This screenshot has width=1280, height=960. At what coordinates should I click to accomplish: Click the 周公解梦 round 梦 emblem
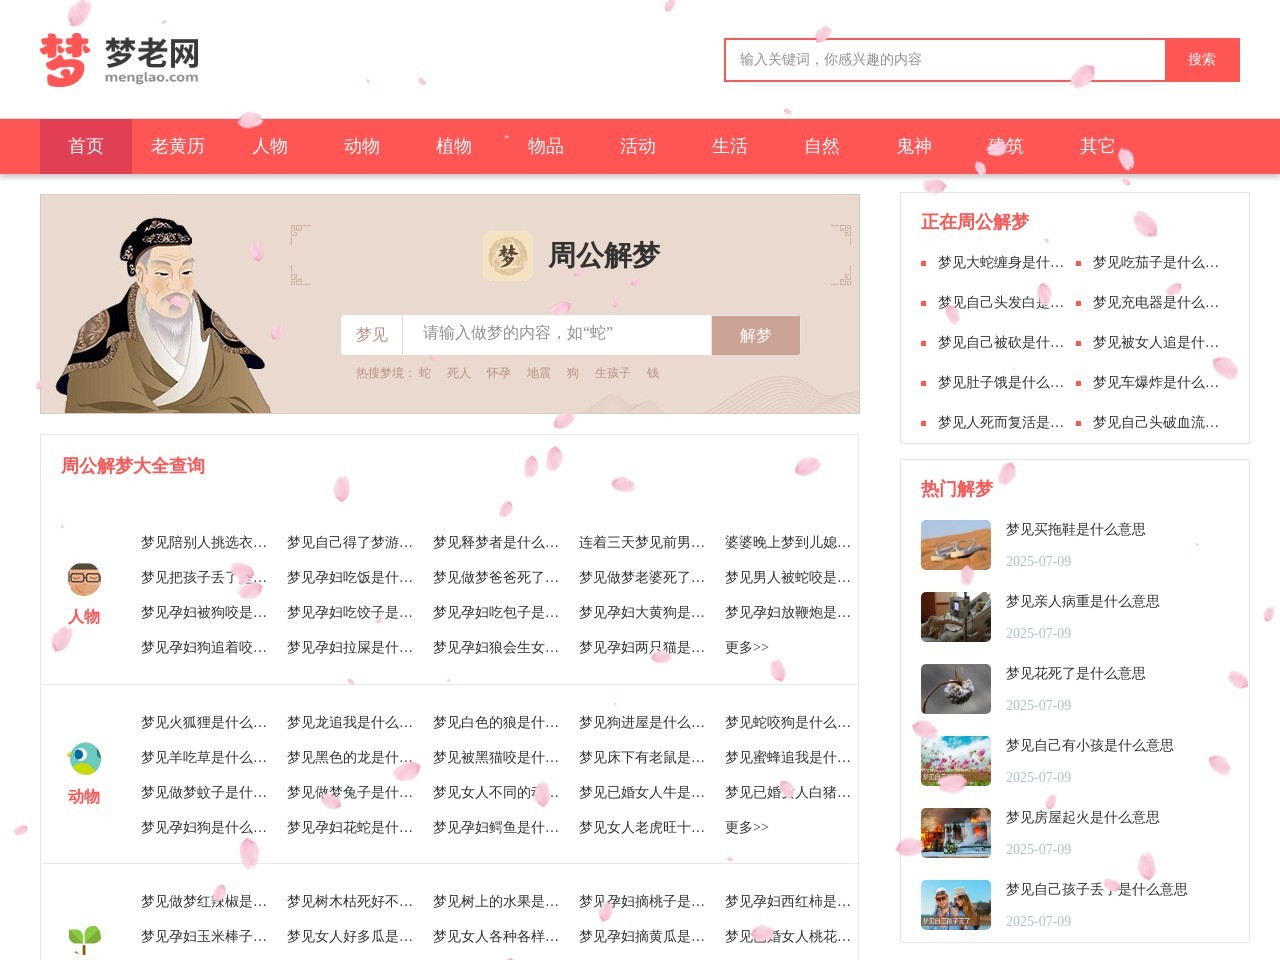[x=507, y=256]
